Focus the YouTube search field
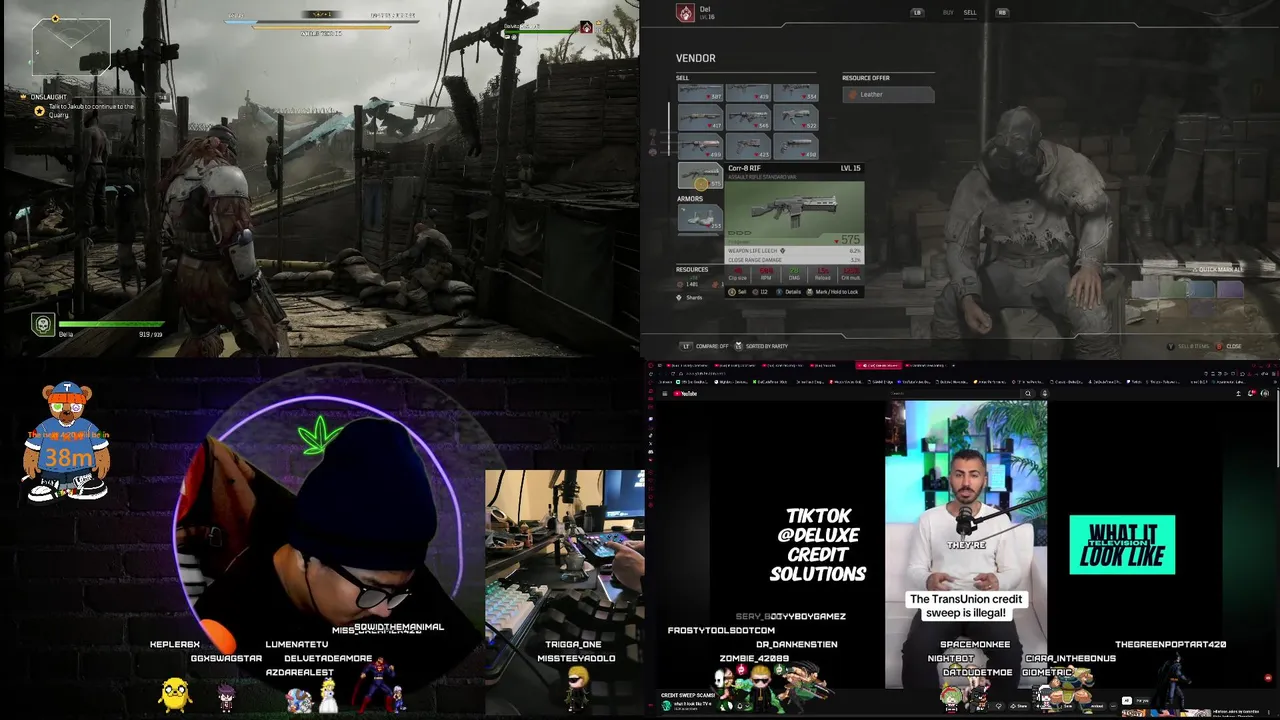 click(955, 393)
